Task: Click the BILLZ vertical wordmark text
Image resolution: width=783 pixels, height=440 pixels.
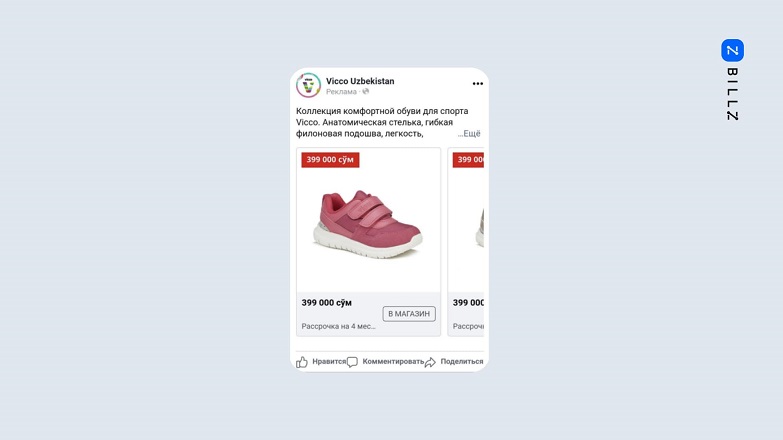Action: [x=732, y=94]
